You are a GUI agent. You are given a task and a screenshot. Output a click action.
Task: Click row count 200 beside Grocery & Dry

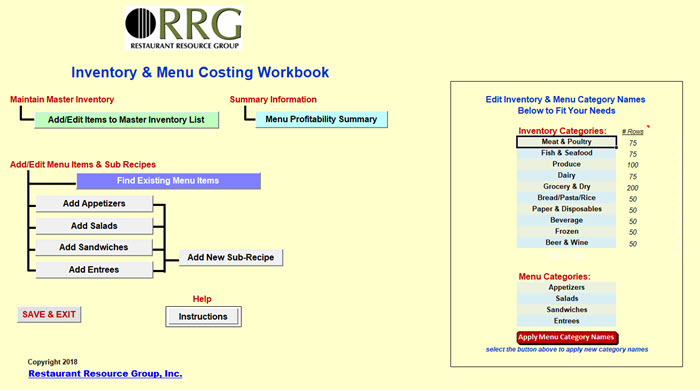point(633,188)
